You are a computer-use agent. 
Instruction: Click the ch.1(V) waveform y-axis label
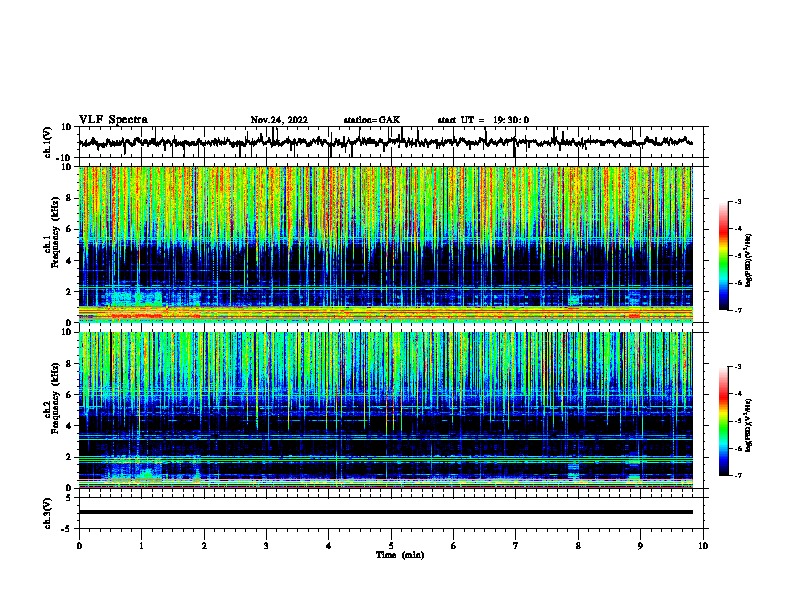point(48,142)
